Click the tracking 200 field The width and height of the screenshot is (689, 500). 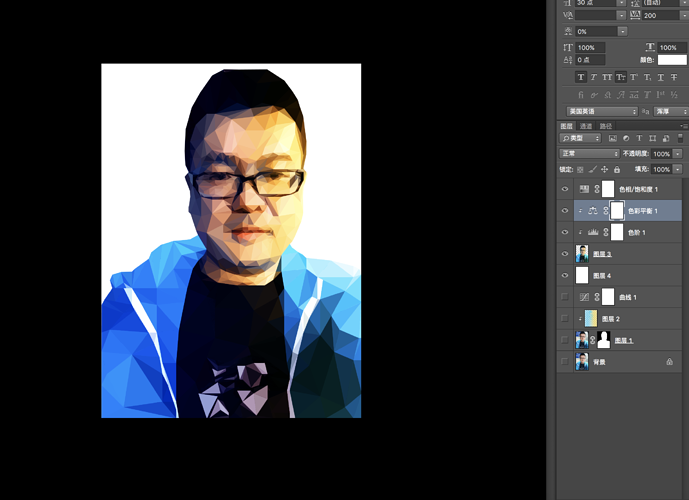coord(660,15)
